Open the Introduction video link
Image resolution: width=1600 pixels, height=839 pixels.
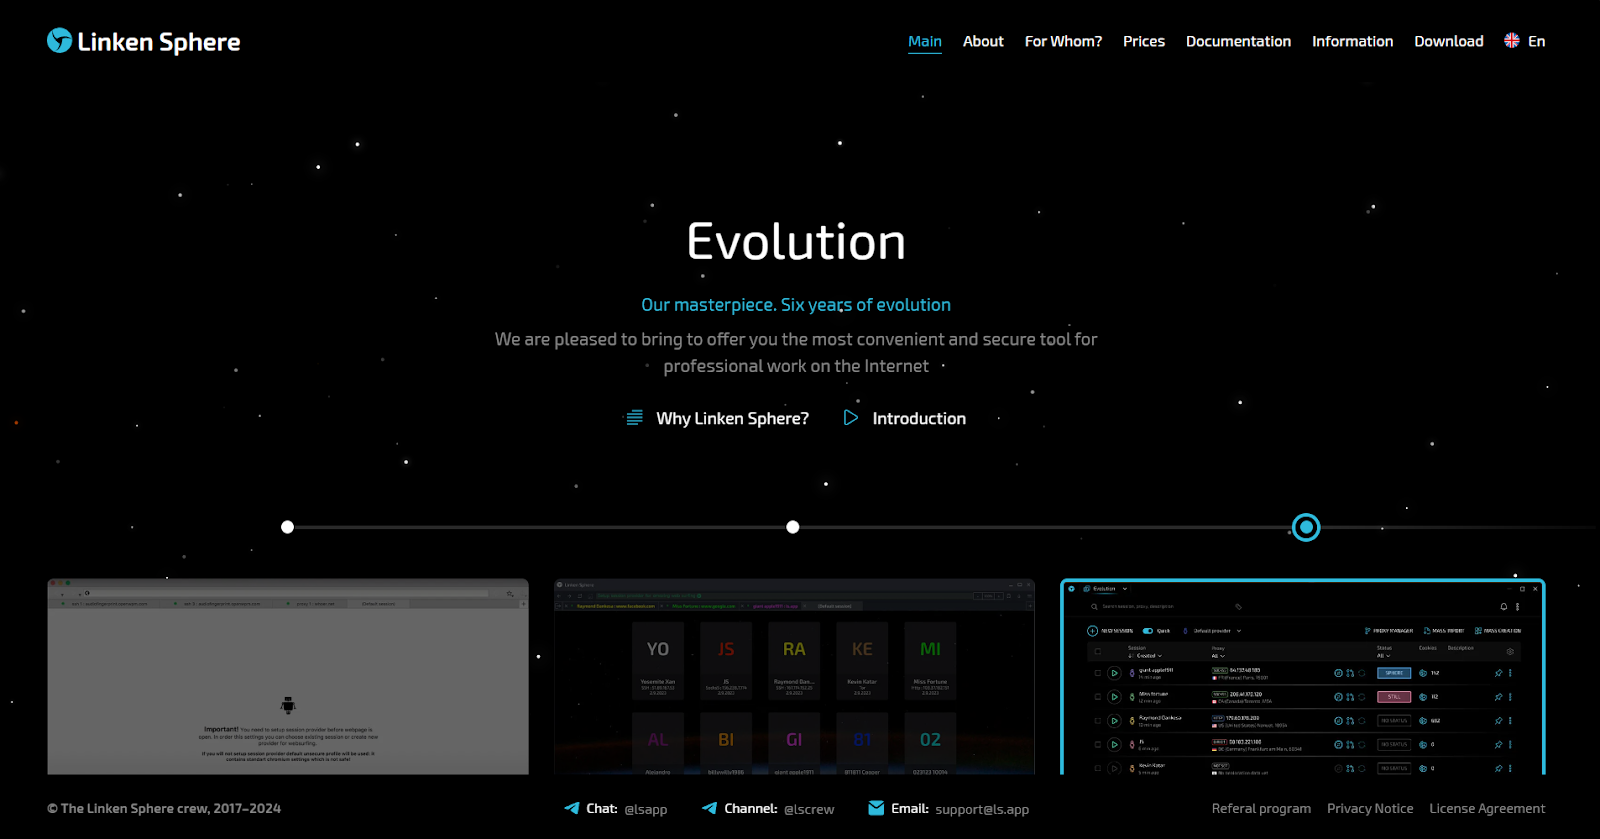(919, 419)
